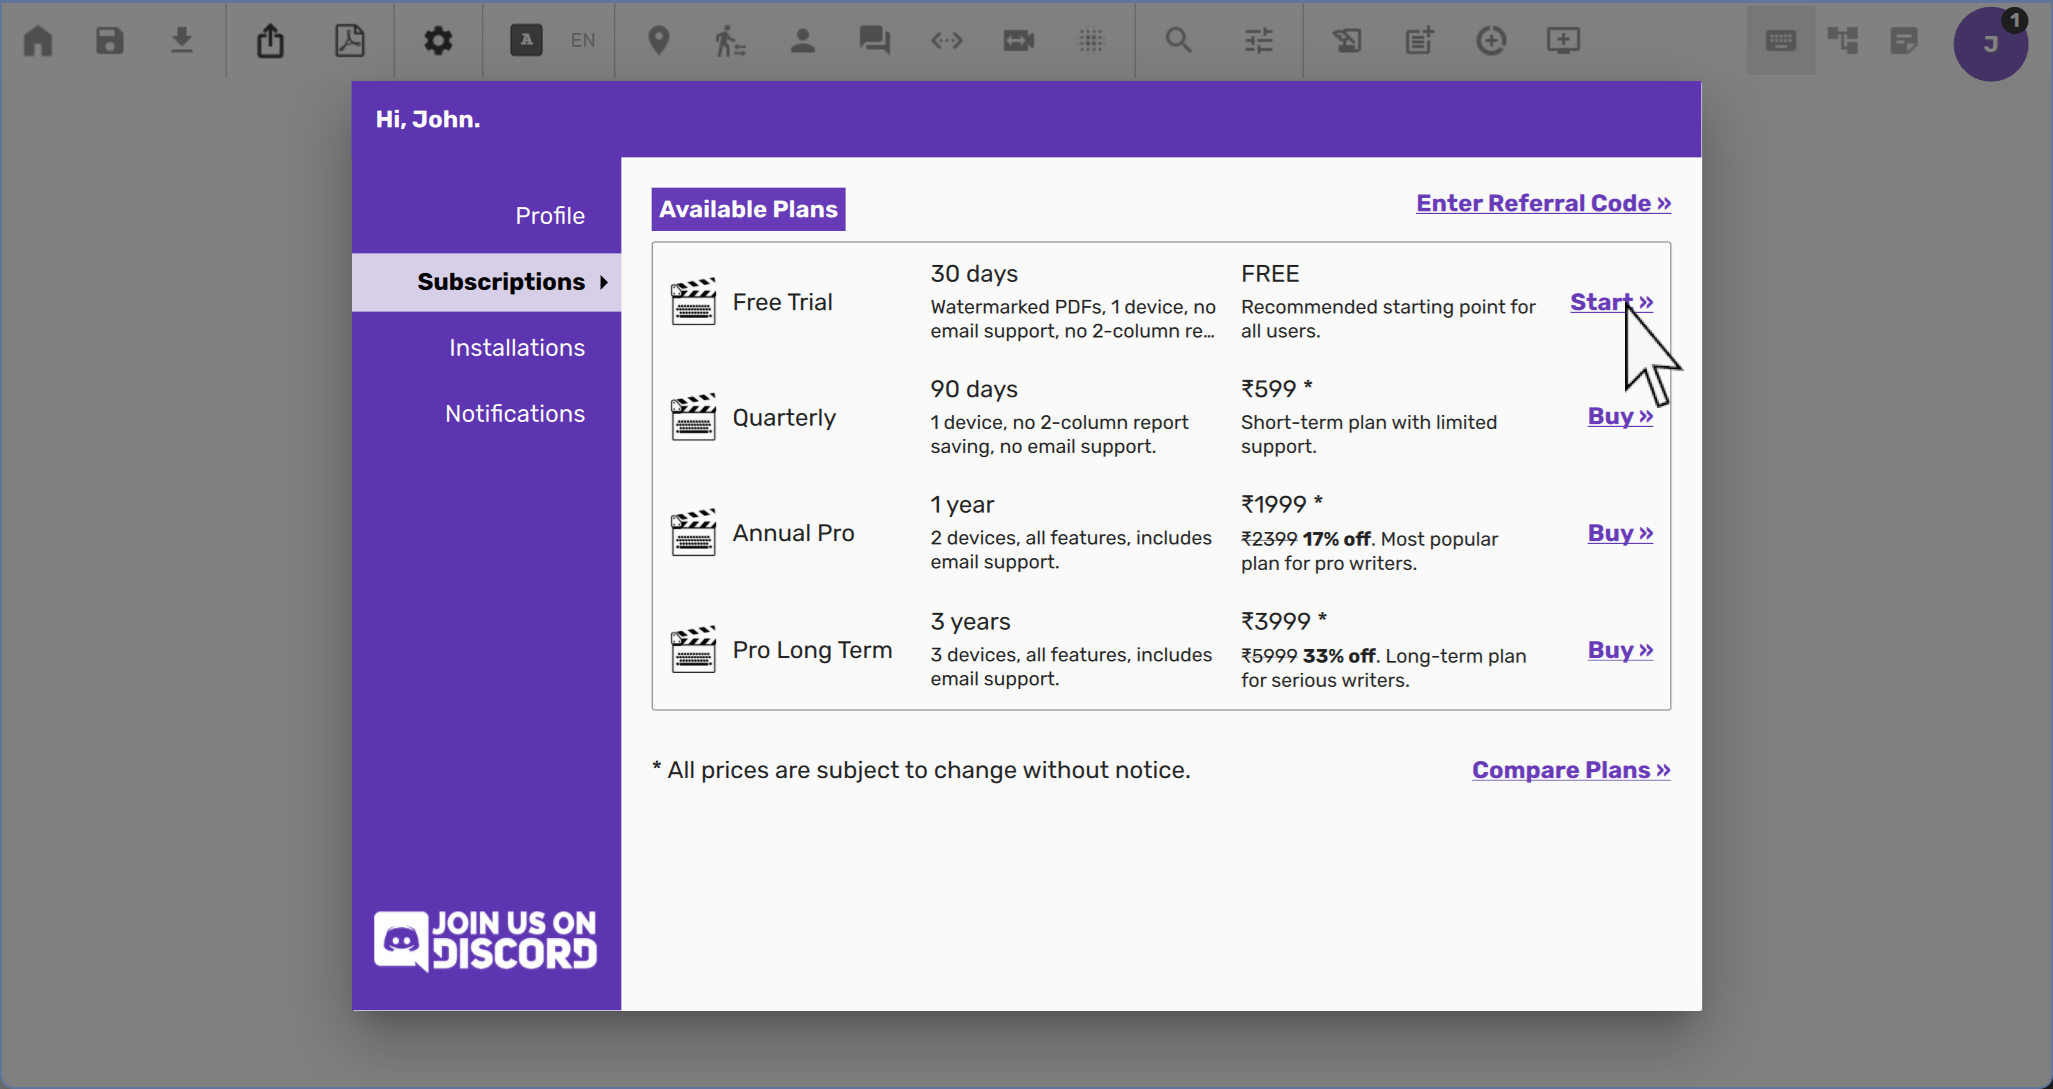This screenshot has width=2053, height=1089.
Task: Open the EN language selector
Action: click(x=583, y=41)
